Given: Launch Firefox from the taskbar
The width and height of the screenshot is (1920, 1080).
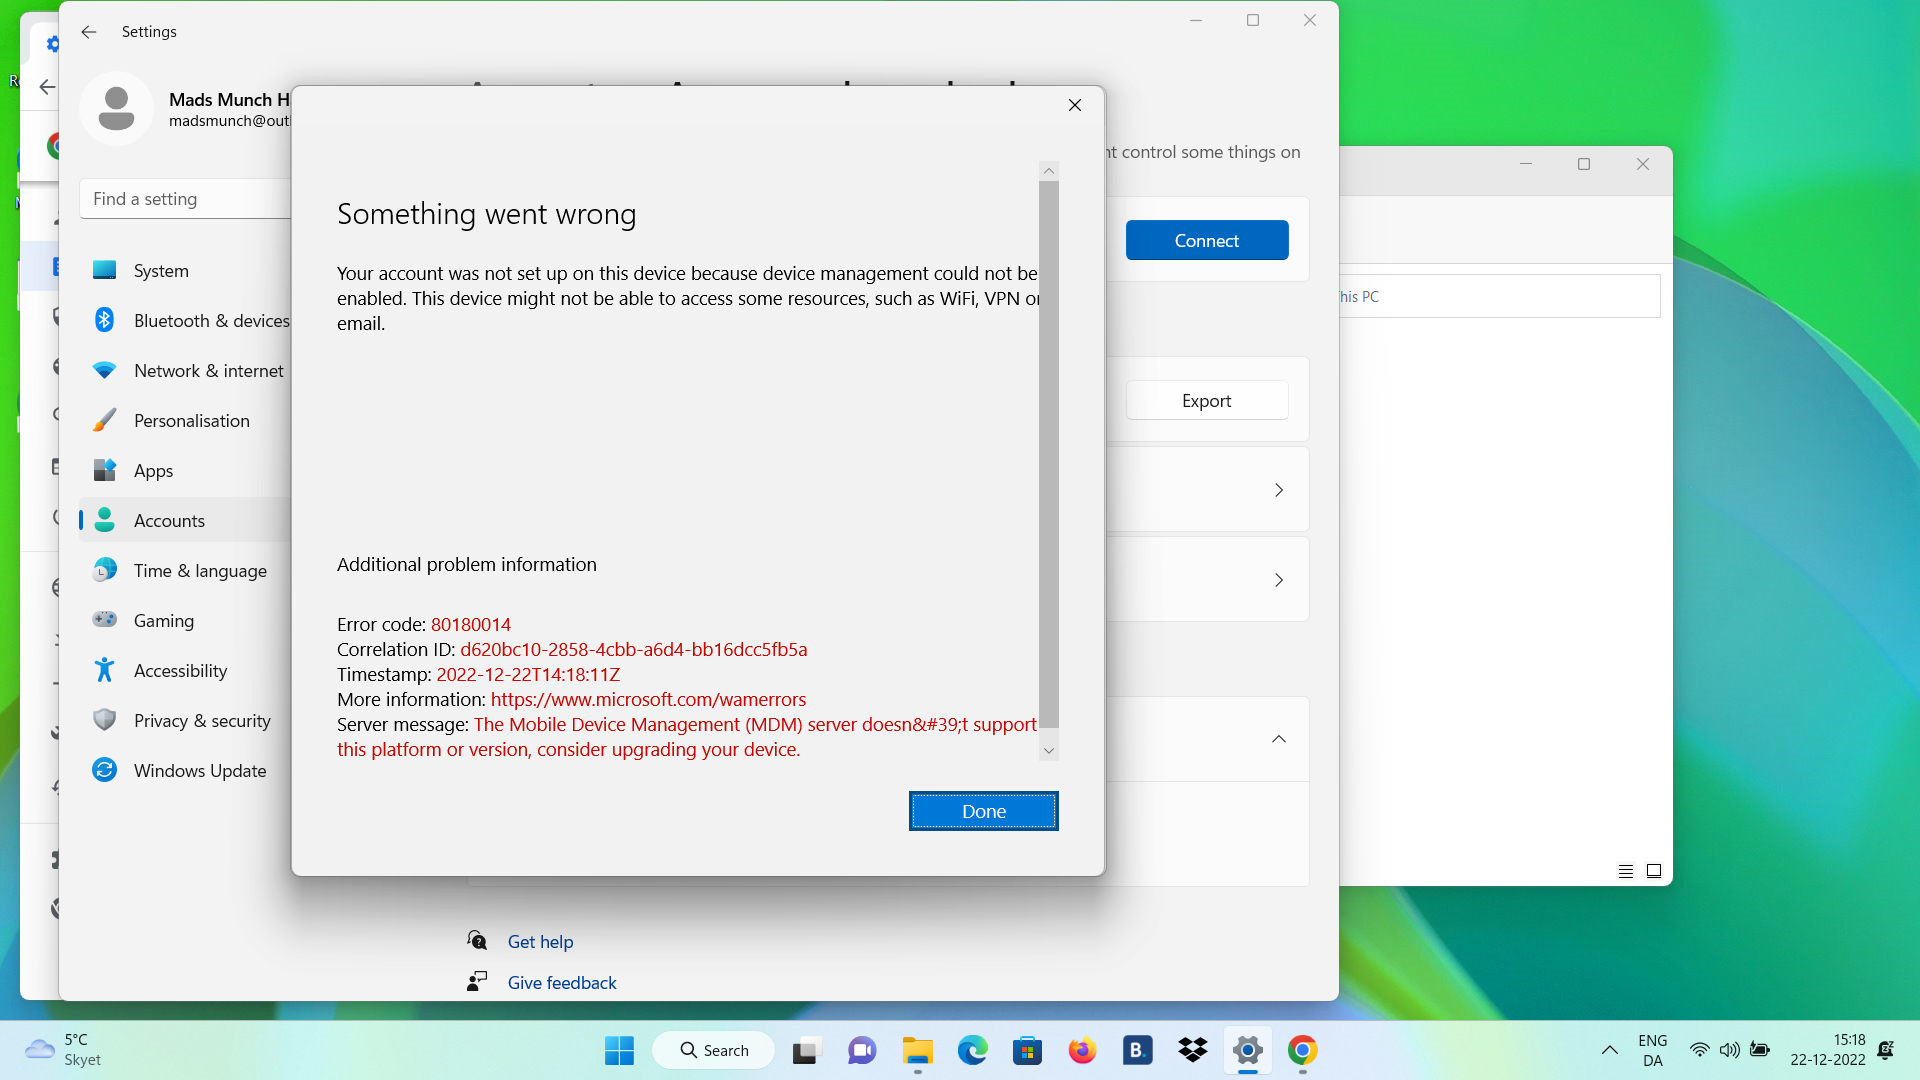Looking at the screenshot, I should tap(1082, 1050).
